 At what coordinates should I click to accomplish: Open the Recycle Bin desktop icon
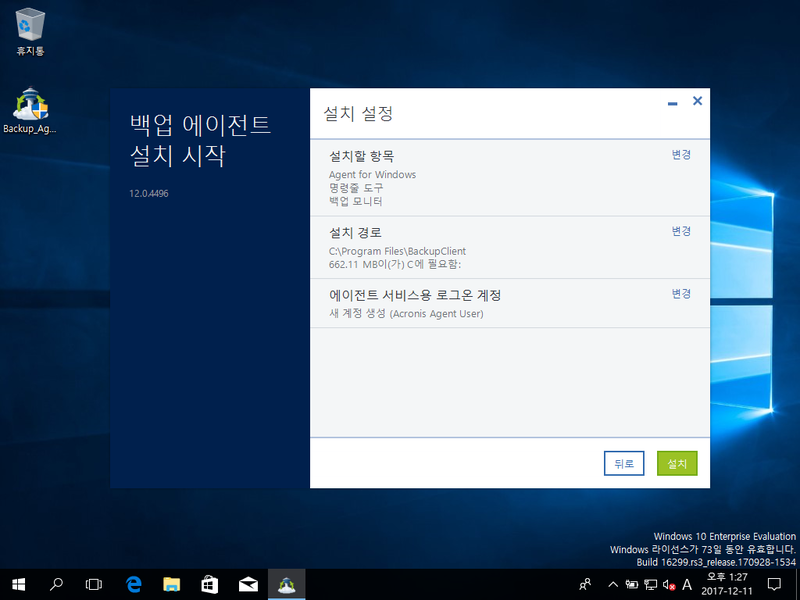[x=30, y=32]
